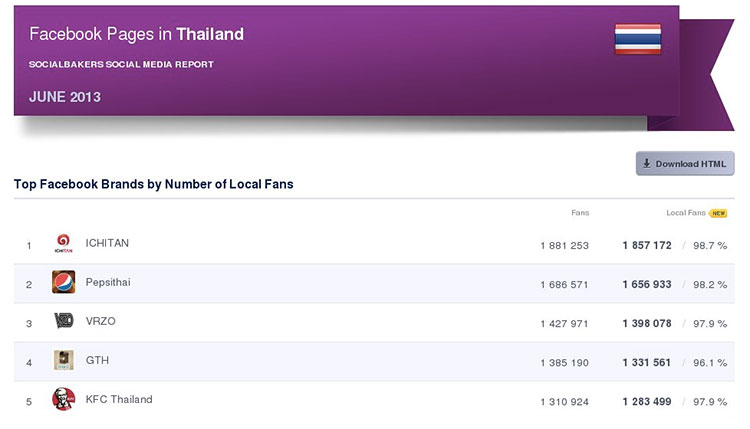This screenshot has width=750, height=429.
Task: Open the ICHITAN page link
Action: [x=107, y=243]
